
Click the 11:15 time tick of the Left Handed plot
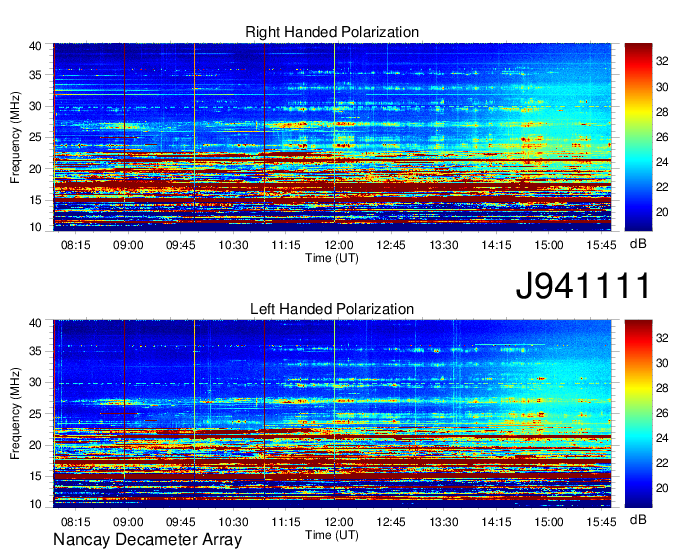click(286, 522)
